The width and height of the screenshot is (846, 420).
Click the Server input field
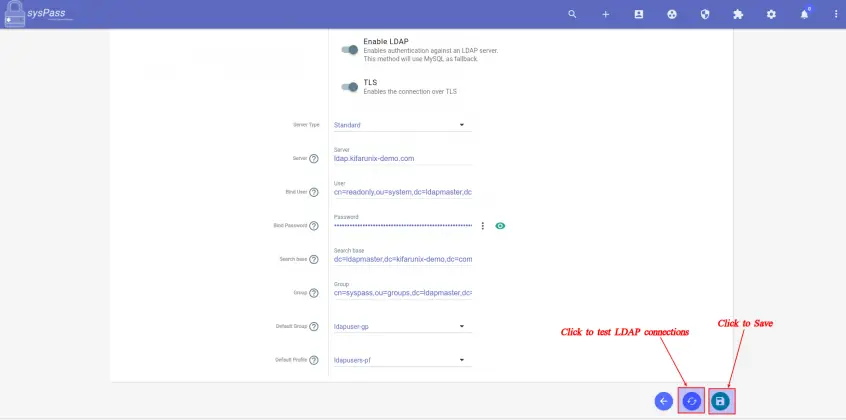pyautogui.click(x=402, y=158)
